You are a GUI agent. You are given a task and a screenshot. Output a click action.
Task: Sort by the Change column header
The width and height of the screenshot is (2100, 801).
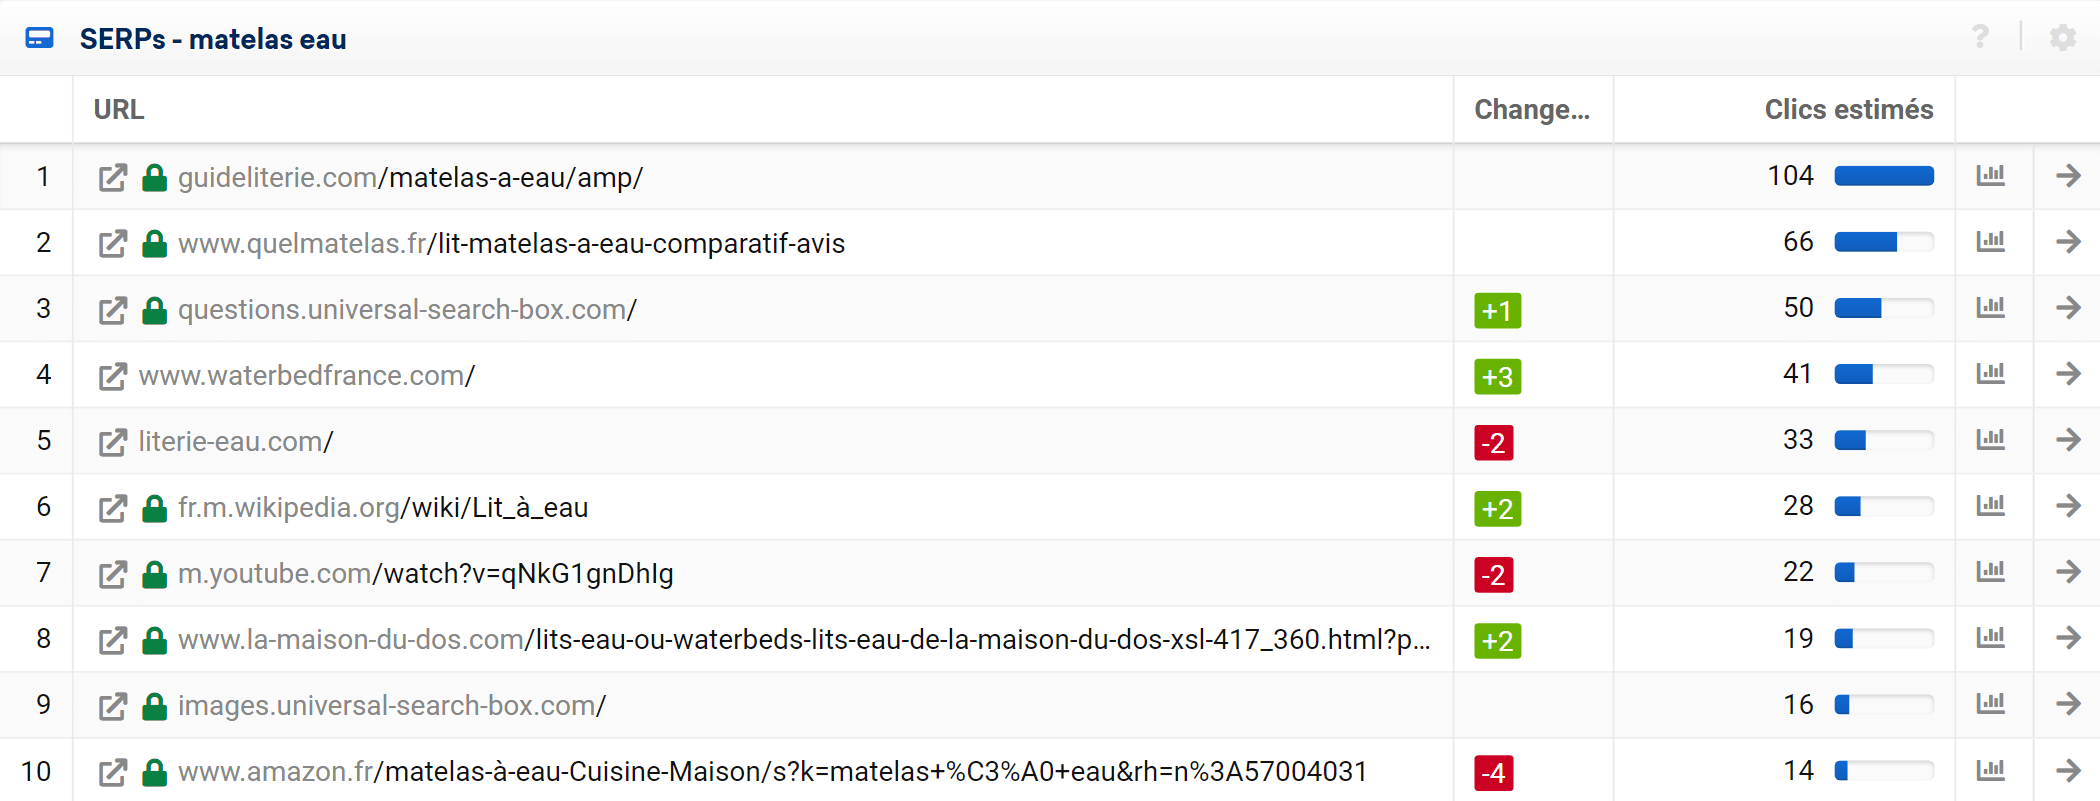coord(1531,109)
